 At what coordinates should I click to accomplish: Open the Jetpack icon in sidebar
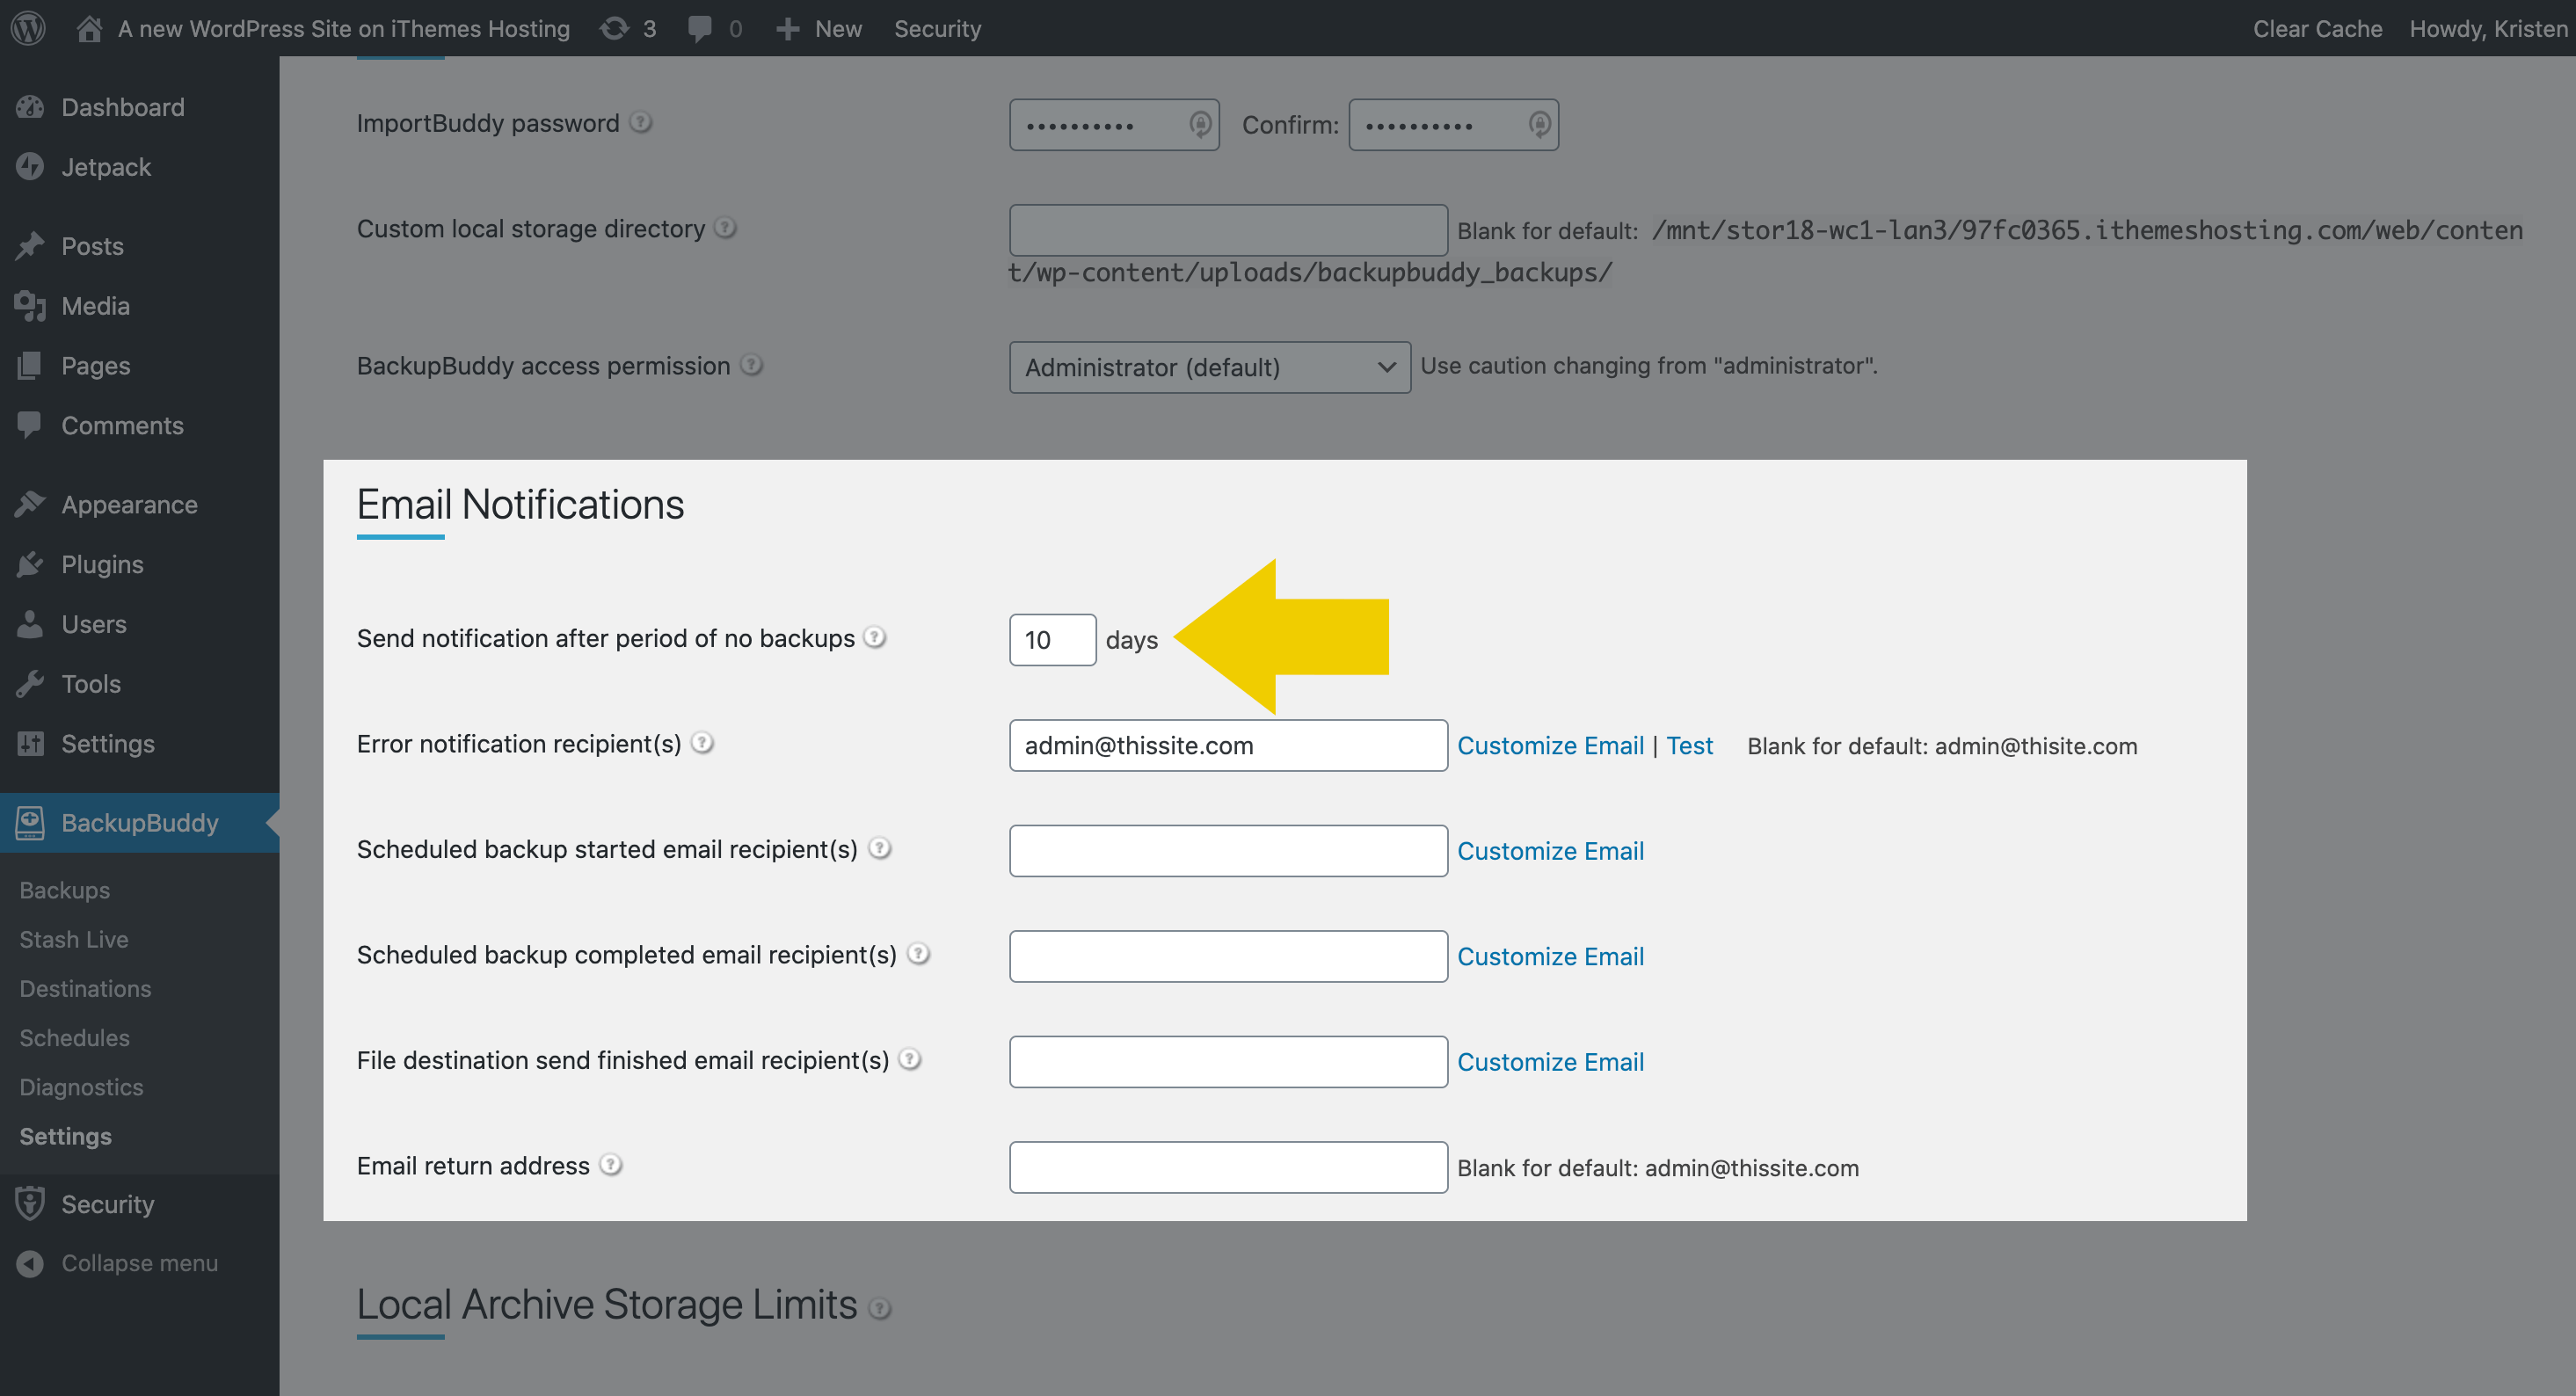tap(30, 167)
